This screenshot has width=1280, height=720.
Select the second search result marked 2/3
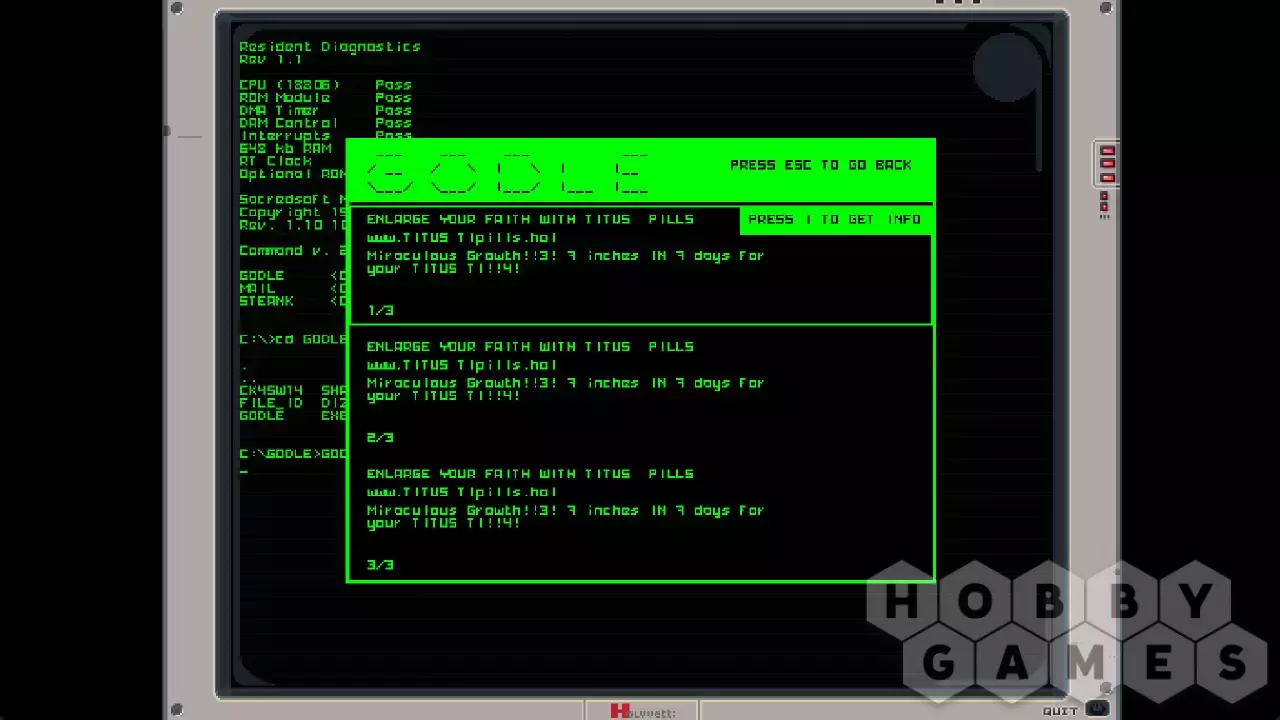click(640, 391)
